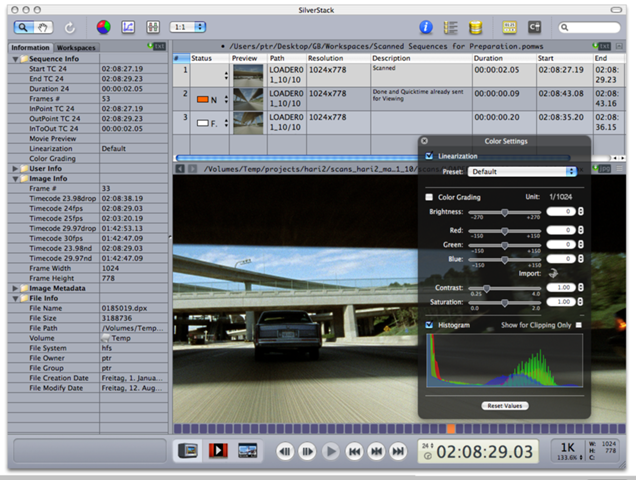Collapse the Sequence Info section
636x480 pixels.
[x=16, y=59]
